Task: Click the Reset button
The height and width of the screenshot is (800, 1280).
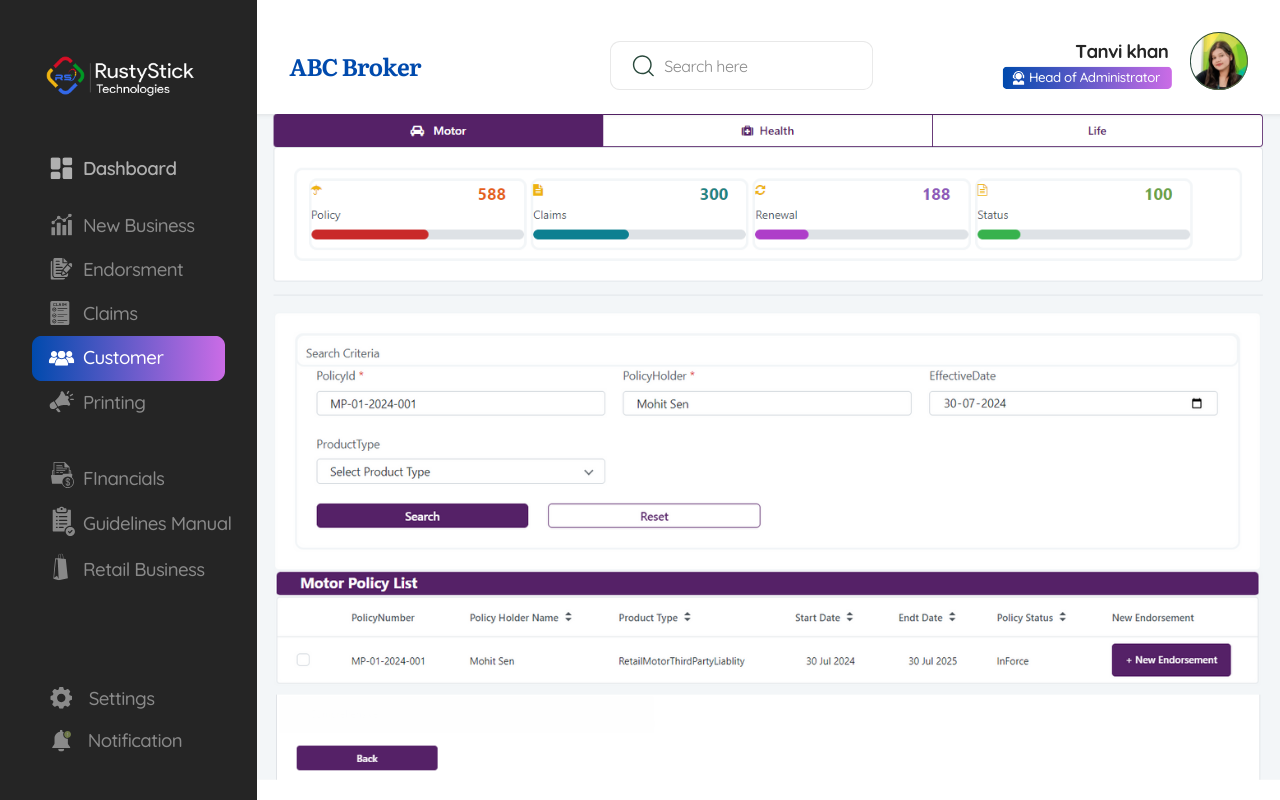Action: [654, 516]
